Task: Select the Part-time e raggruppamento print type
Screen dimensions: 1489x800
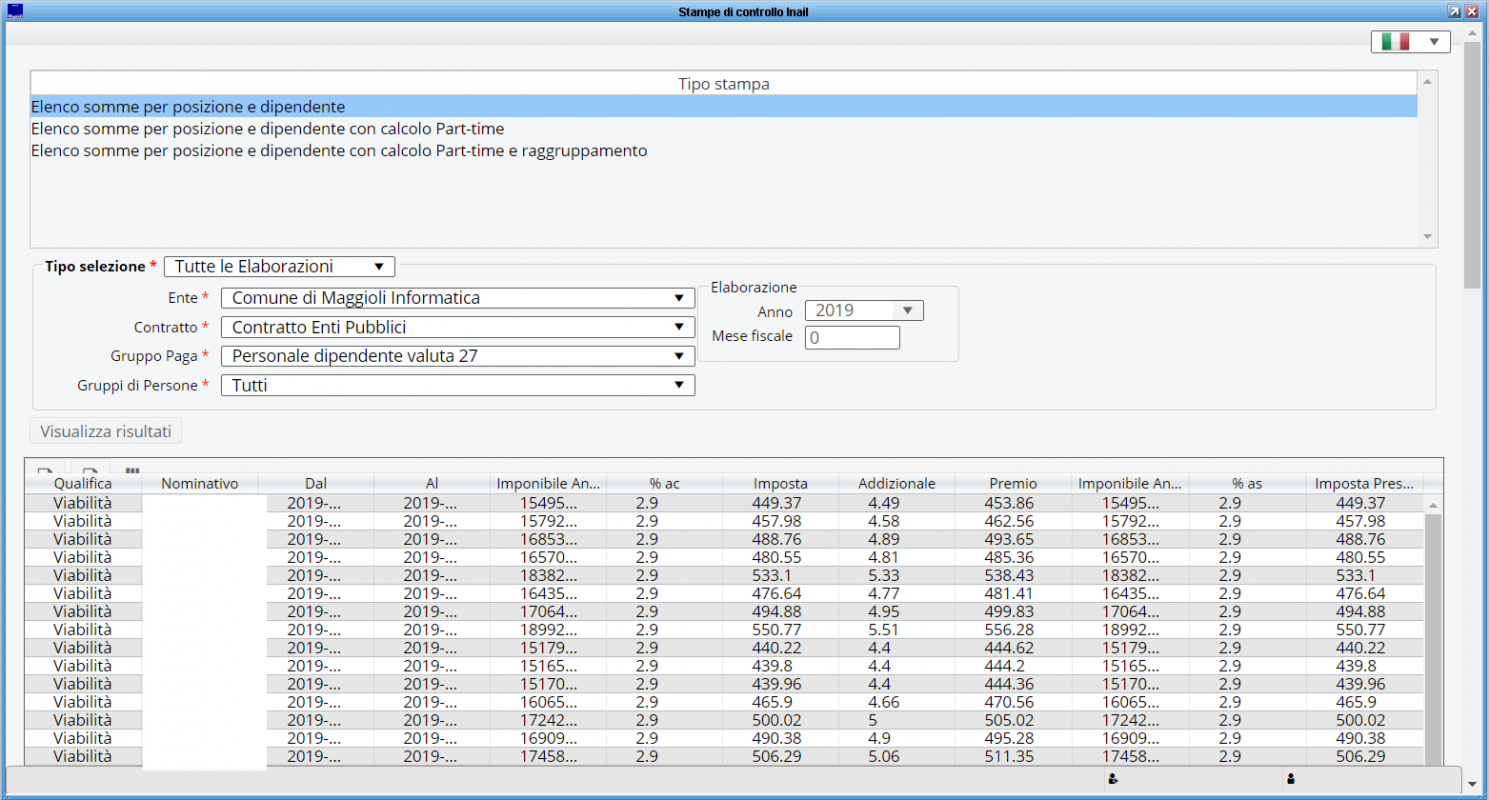Action: coord(339,151)
